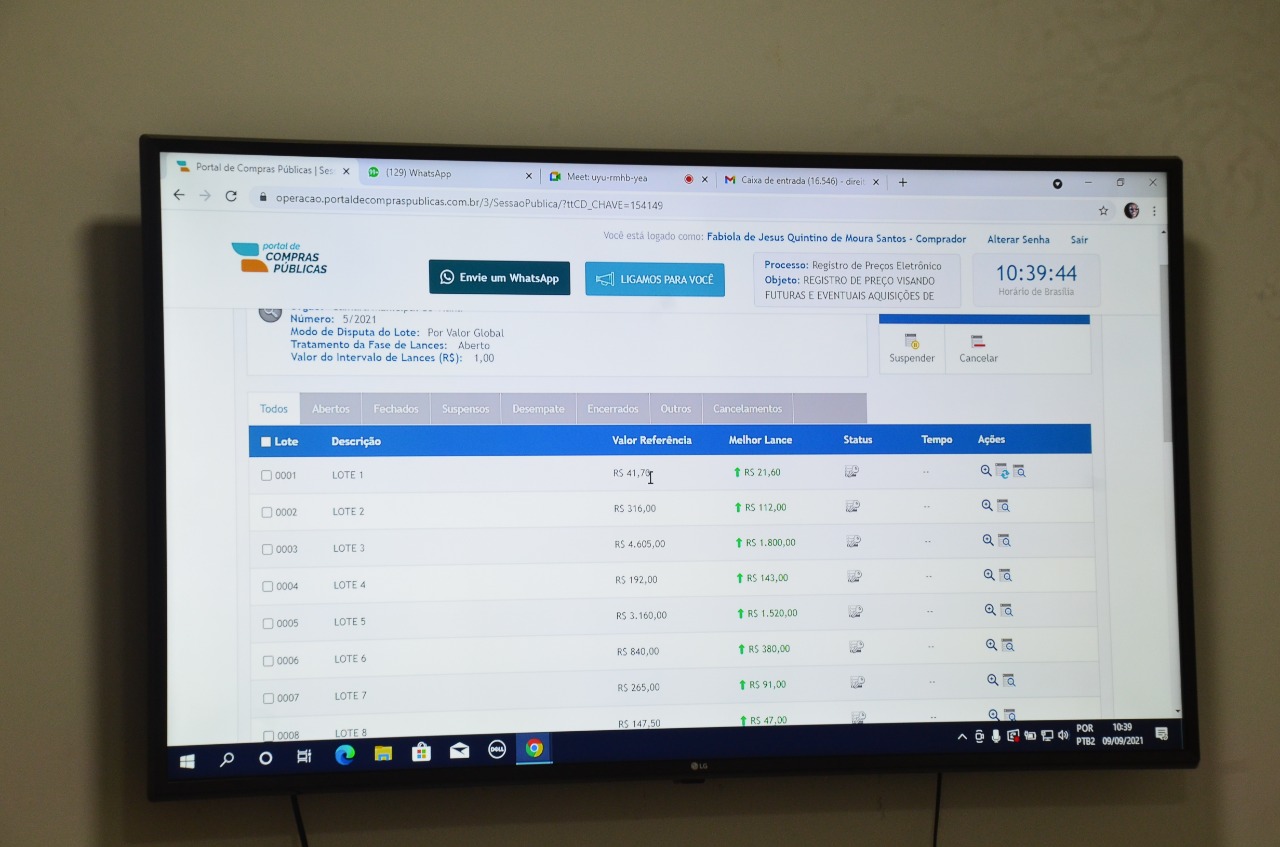The image size is (1280, 847).
Task: Click the browser address bar URL
Action: pos(469,205)
